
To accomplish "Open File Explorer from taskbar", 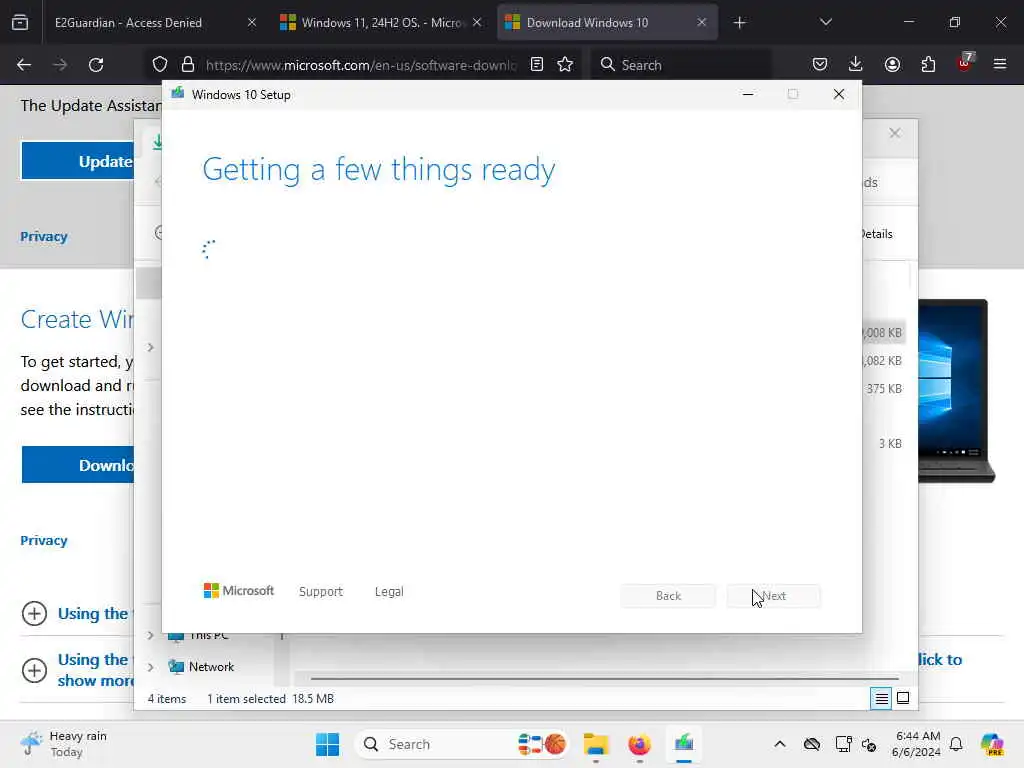I will 596,744.
